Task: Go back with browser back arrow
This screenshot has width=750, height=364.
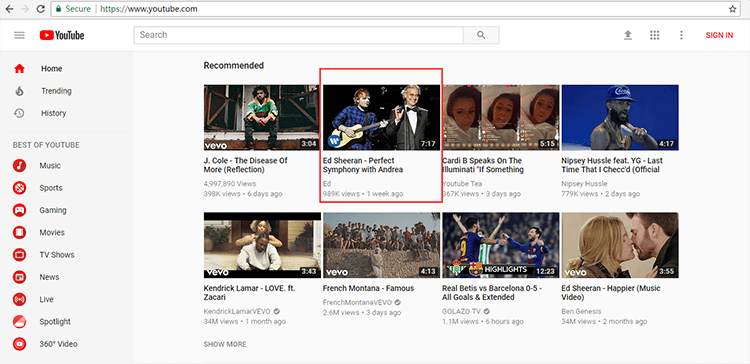Action: coord(9,9)
